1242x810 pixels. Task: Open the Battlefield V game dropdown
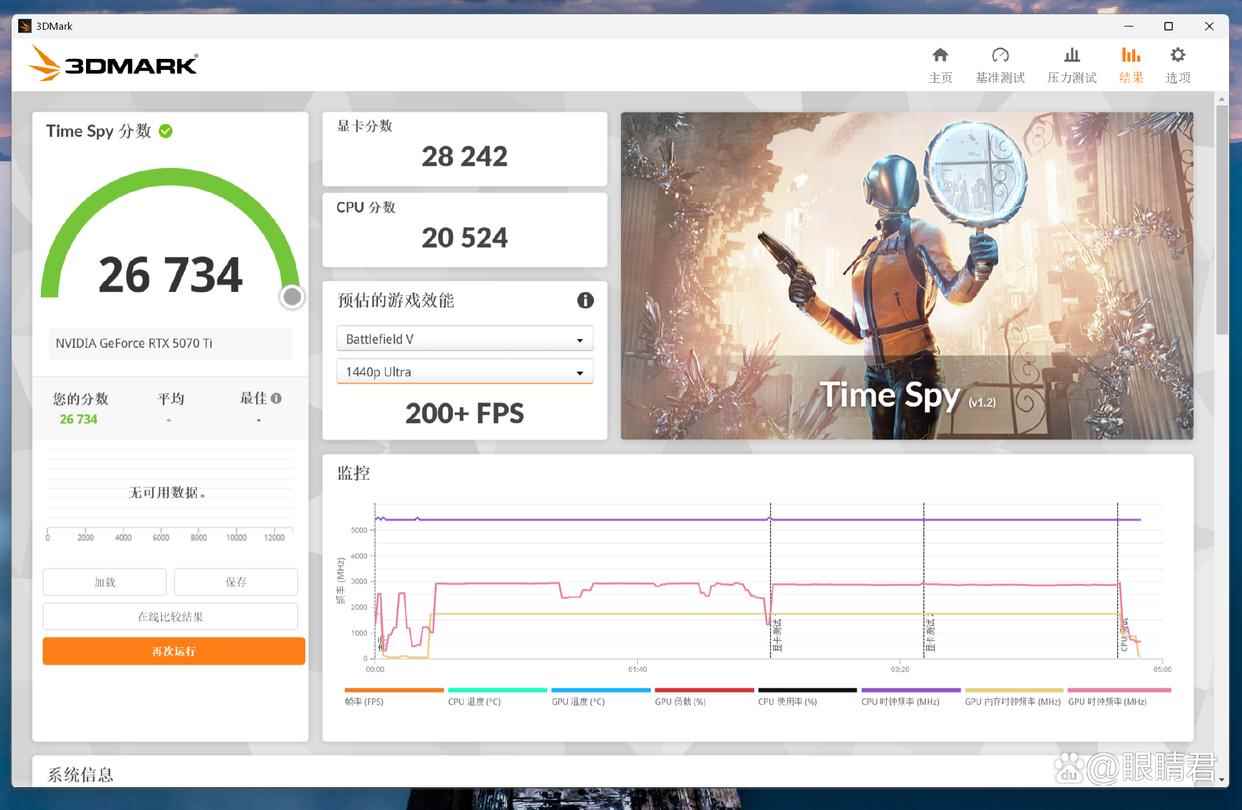point(465,339)
